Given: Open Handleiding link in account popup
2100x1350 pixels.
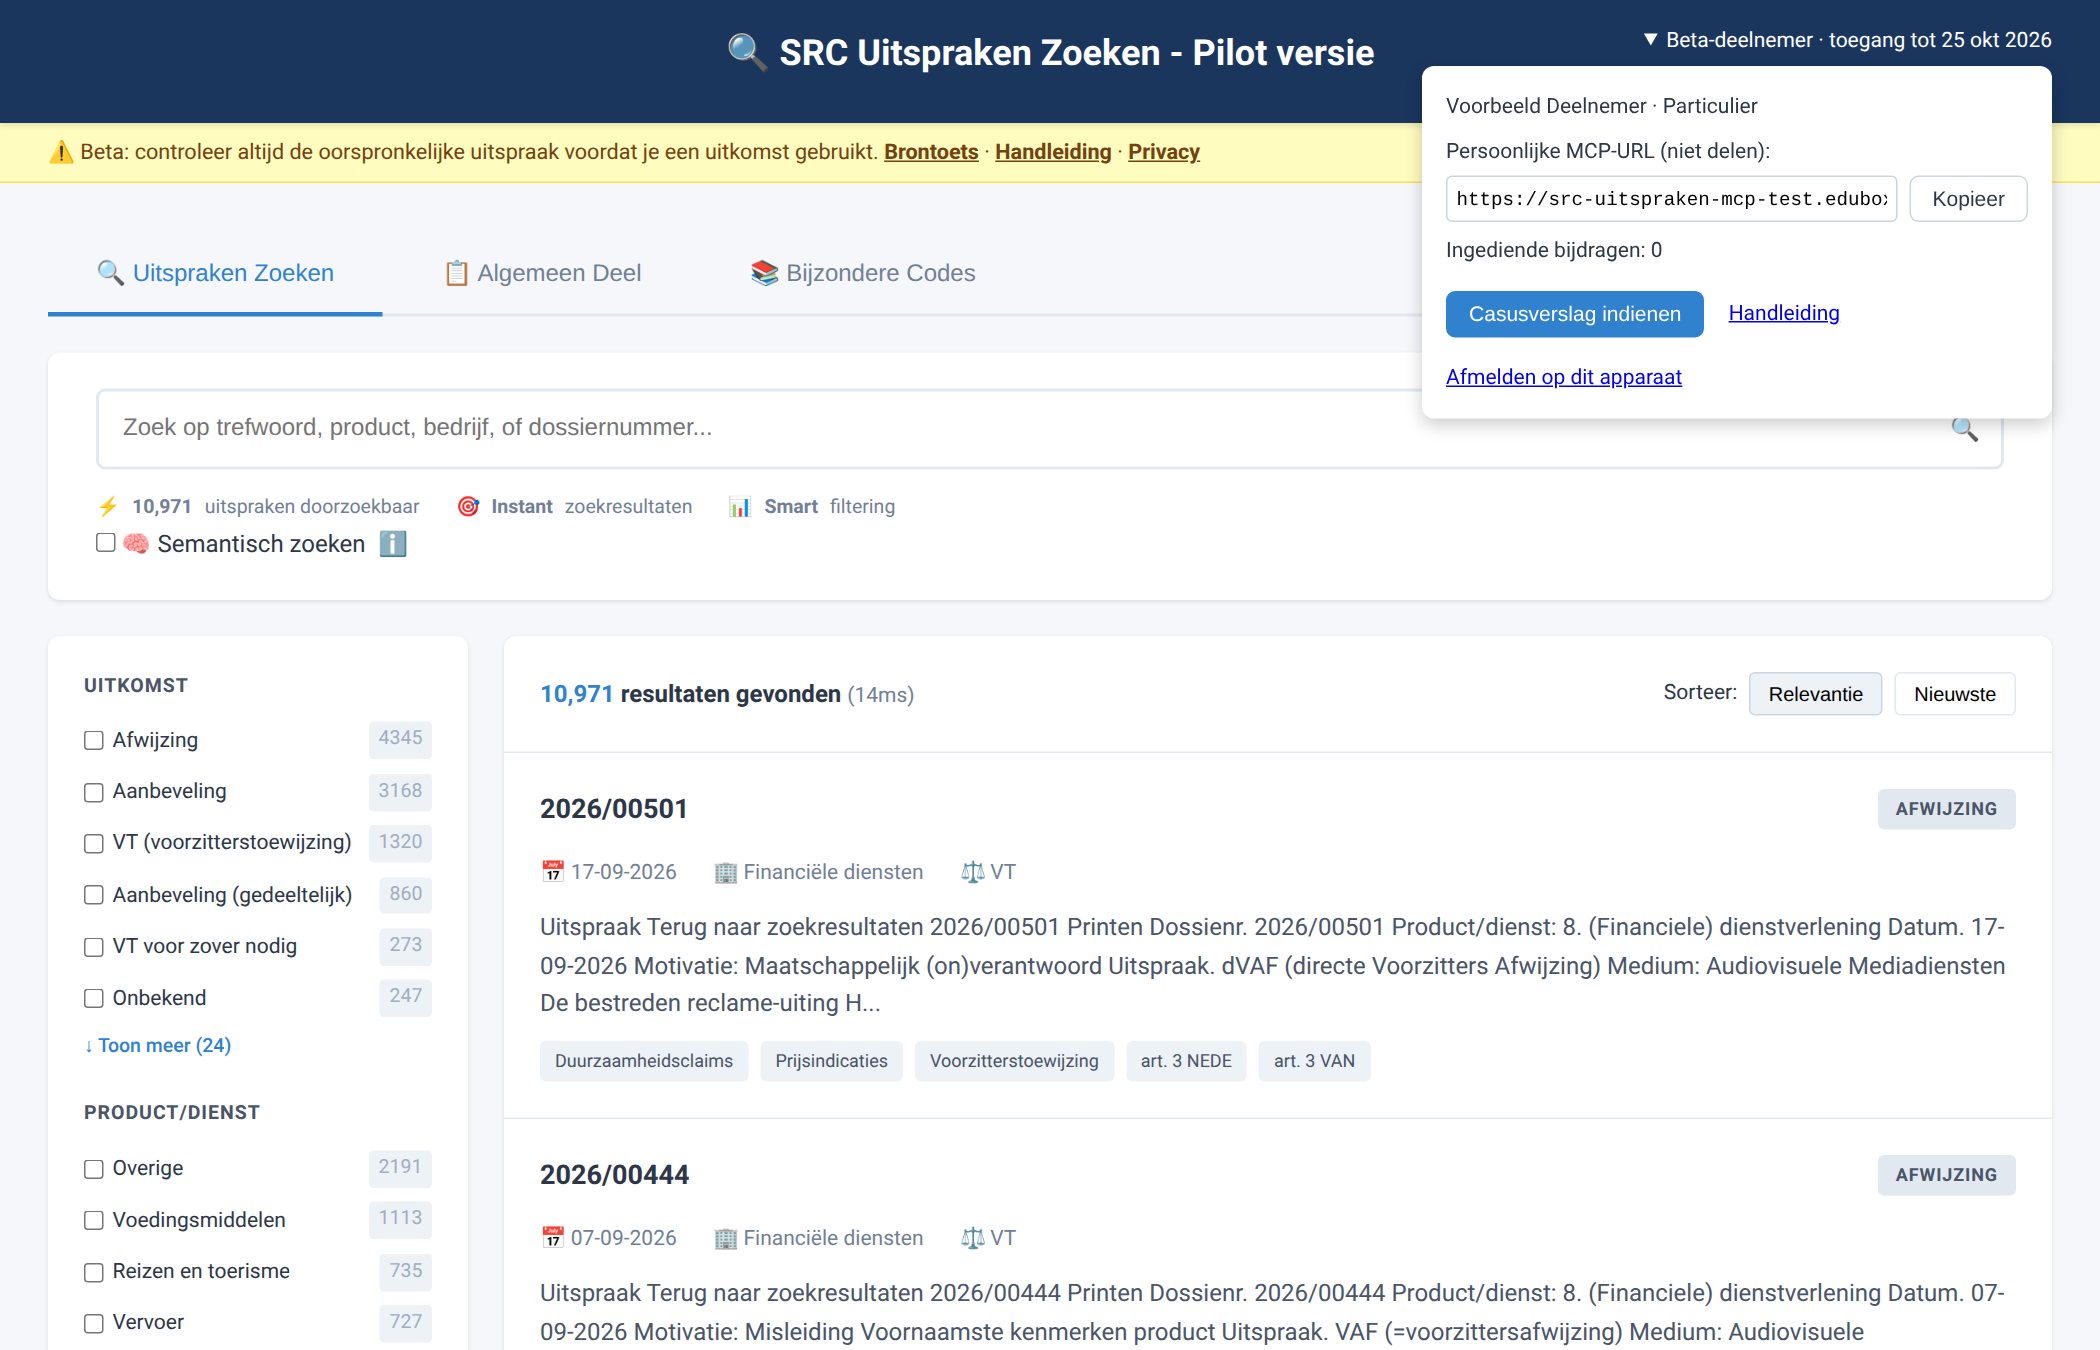Looking at the screenshot, I should (1784, 313).
